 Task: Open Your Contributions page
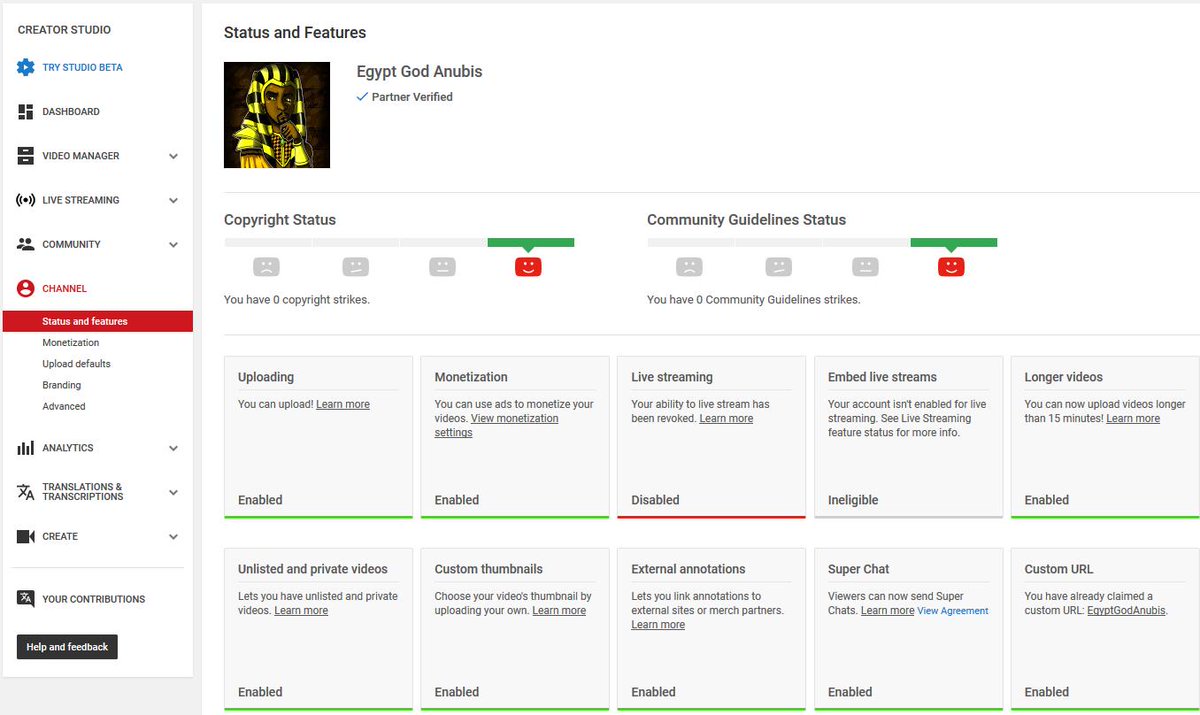point(93,599)
